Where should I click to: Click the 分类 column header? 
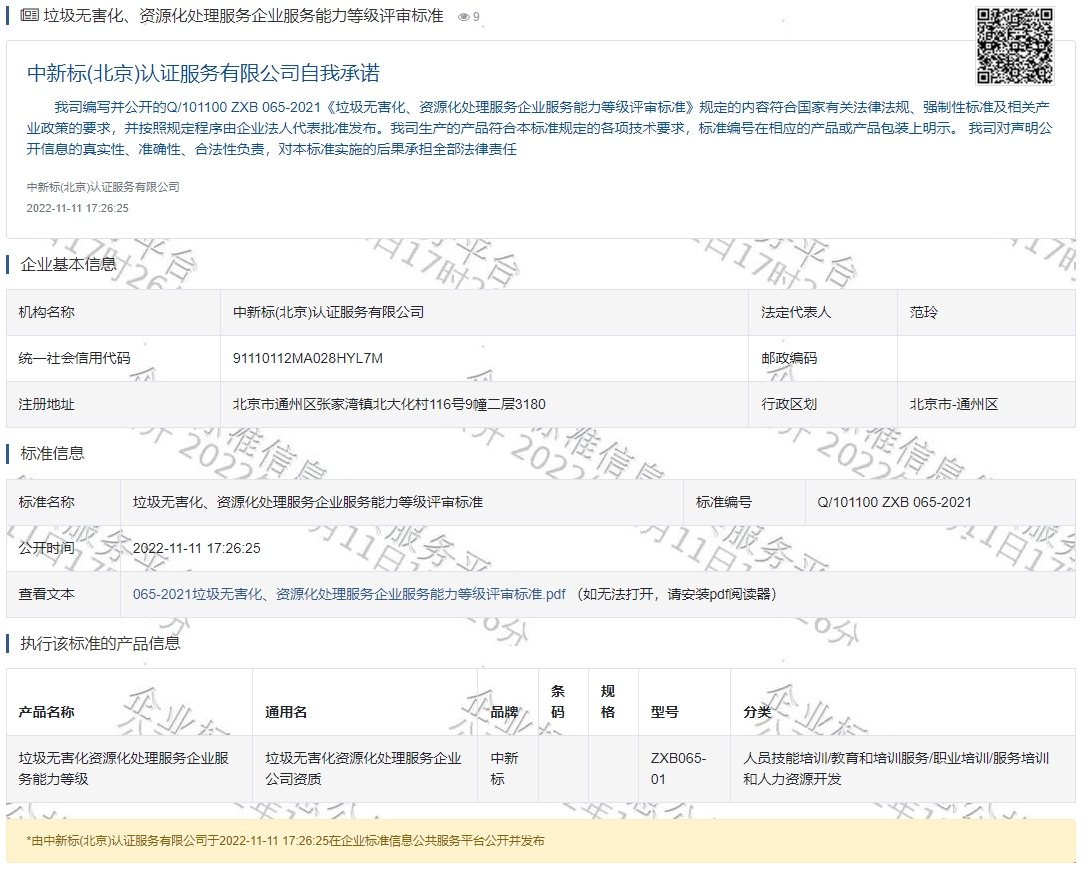pyautogui.click(x=757, y=712)
